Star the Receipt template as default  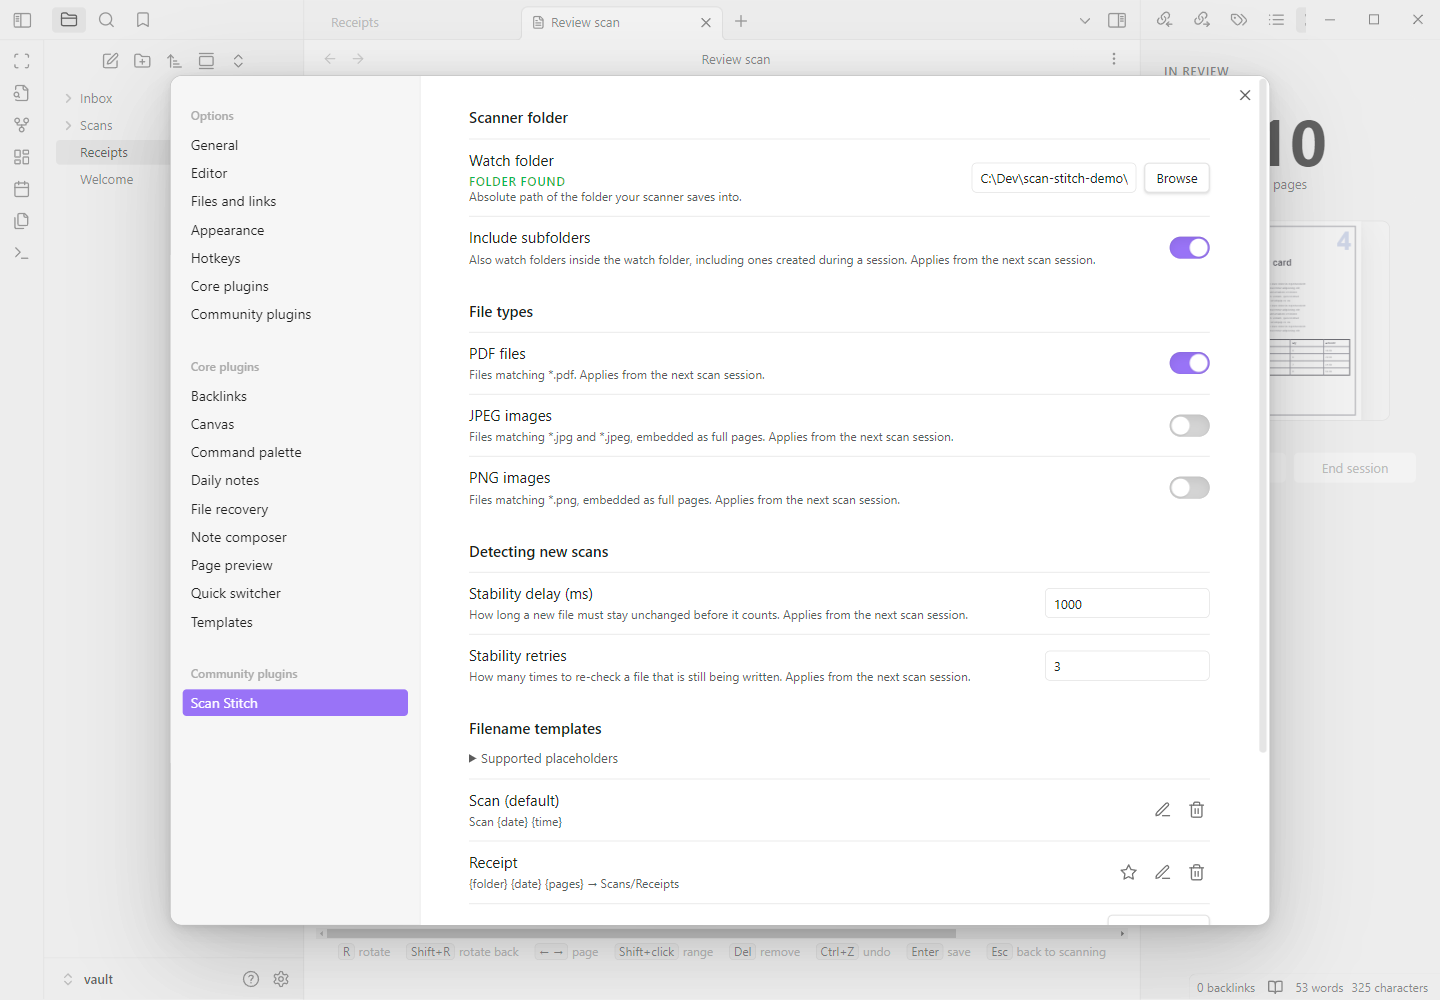[1128, 872]
